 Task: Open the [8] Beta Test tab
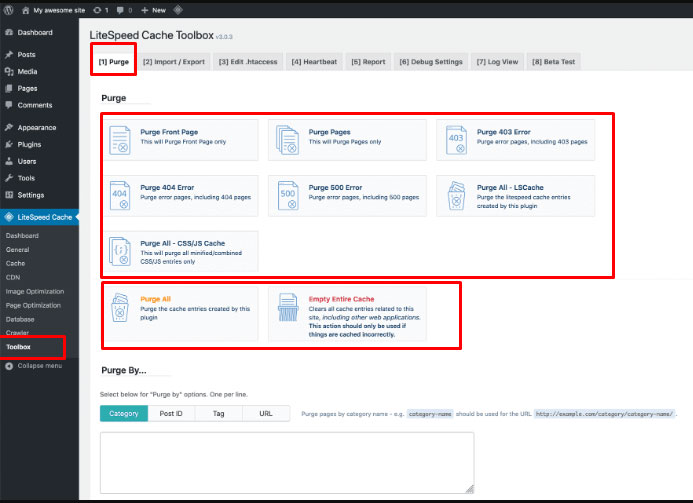pyautogui.click(x=553, y=62)
